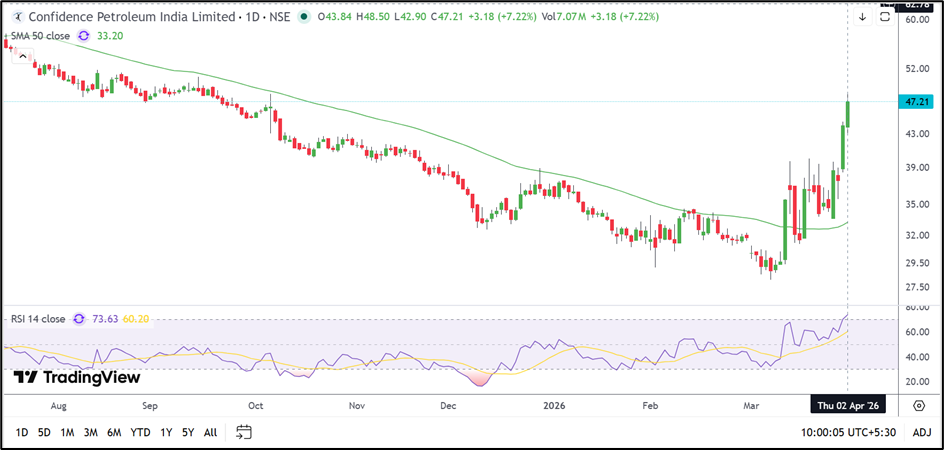This screenshot has width=944, height=450.
Task: Click the SMA 50 indicator refresh icon
Action: [84, 35]
